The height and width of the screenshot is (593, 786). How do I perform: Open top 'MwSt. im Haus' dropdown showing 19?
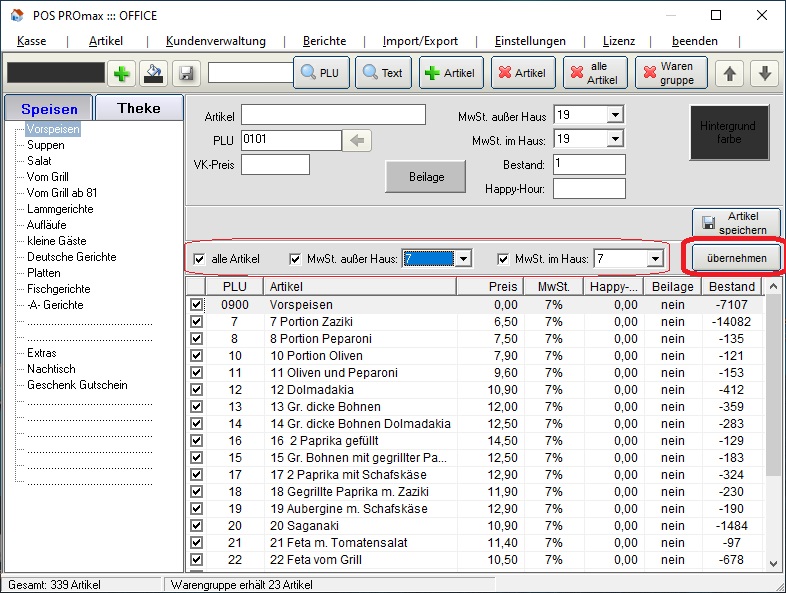pos(614,139)
